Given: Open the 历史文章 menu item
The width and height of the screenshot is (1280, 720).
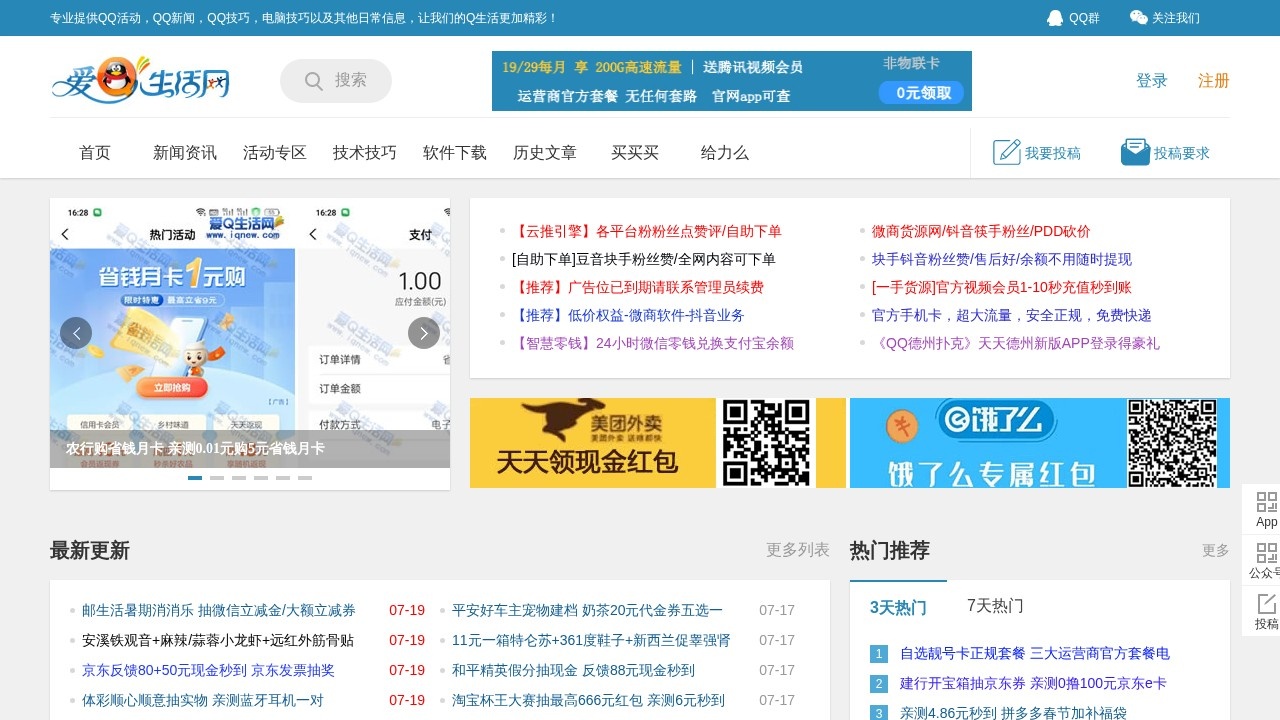Looking at the screenshot, I should pyautogui.click(x=545, y=153).
